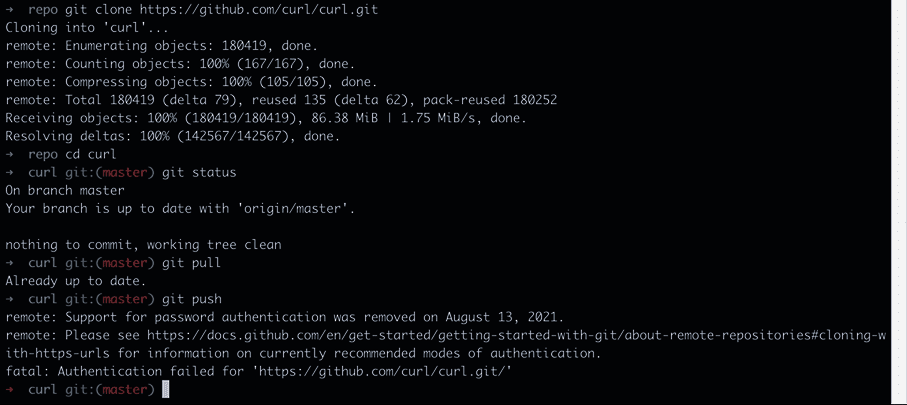Click the prompt arrow before 'repo cd curl'
This screenshot has width=907, height=405.
tap(9, 154)
